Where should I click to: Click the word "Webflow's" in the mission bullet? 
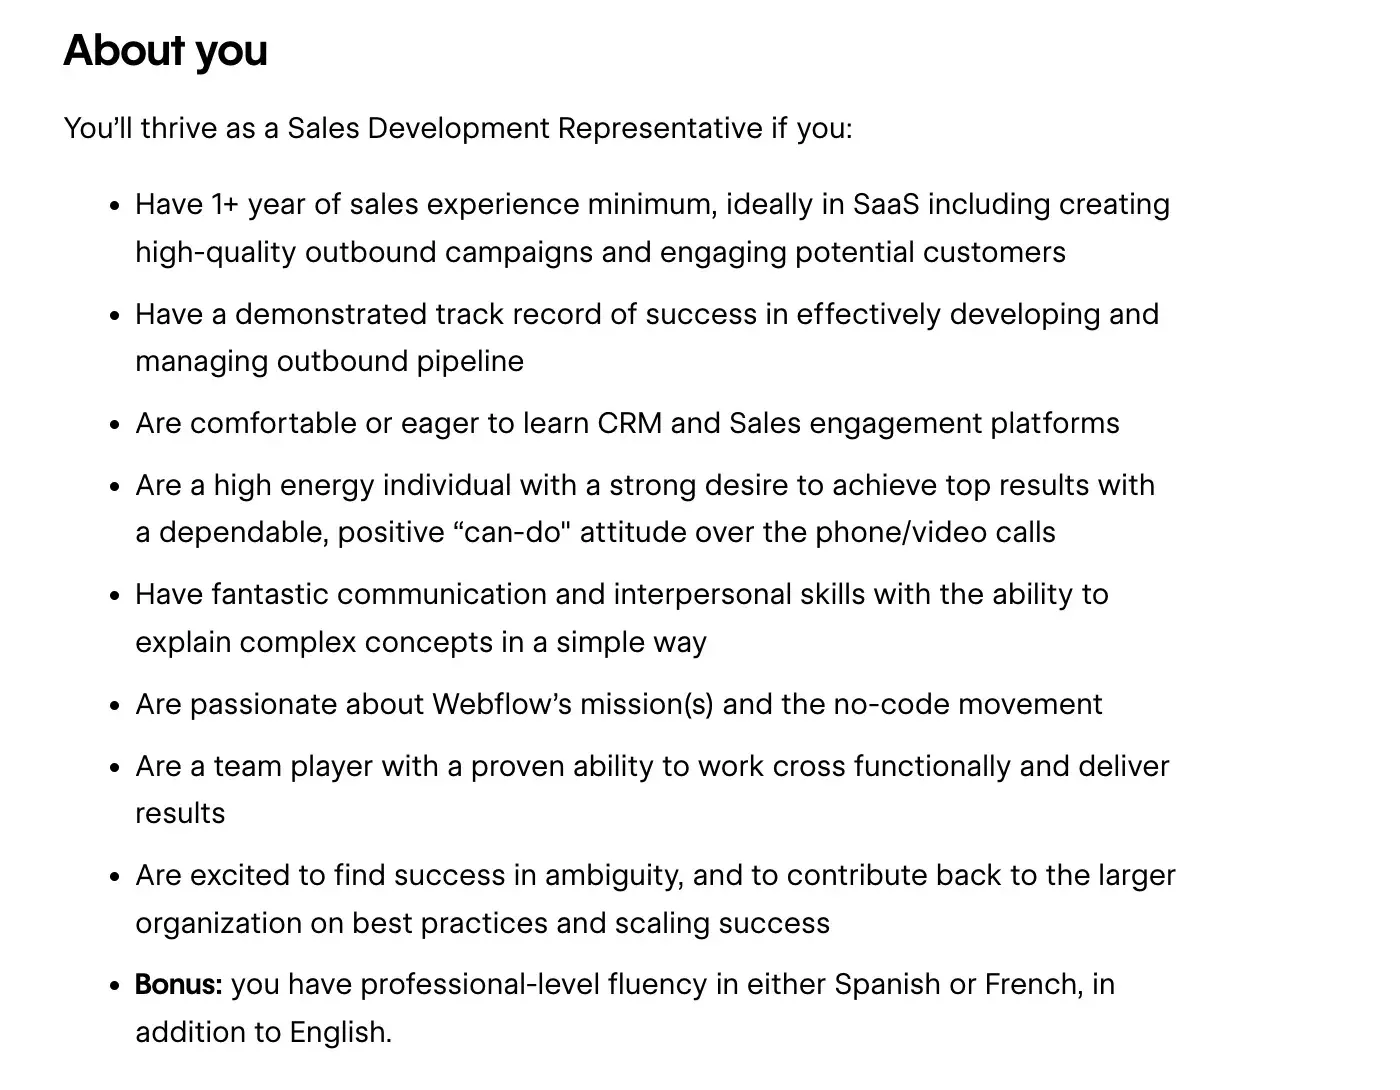click(x=501, y=705)
